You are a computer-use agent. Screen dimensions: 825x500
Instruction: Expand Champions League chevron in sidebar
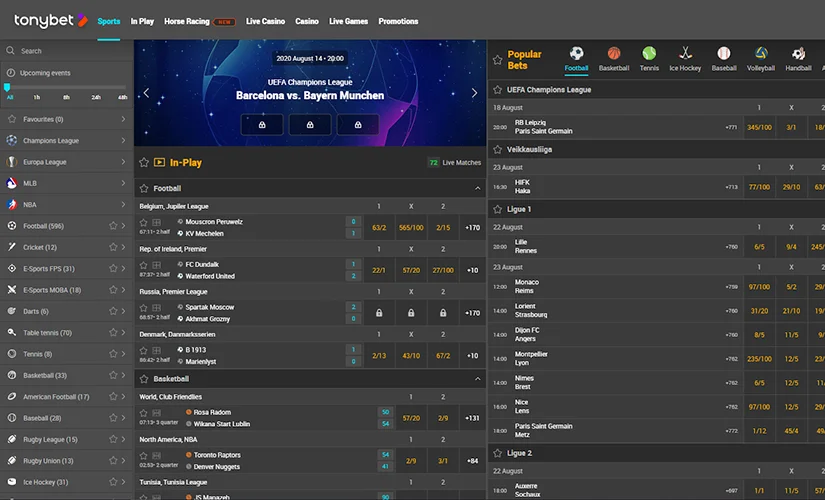pyautogui.click(x=123, y=141)
